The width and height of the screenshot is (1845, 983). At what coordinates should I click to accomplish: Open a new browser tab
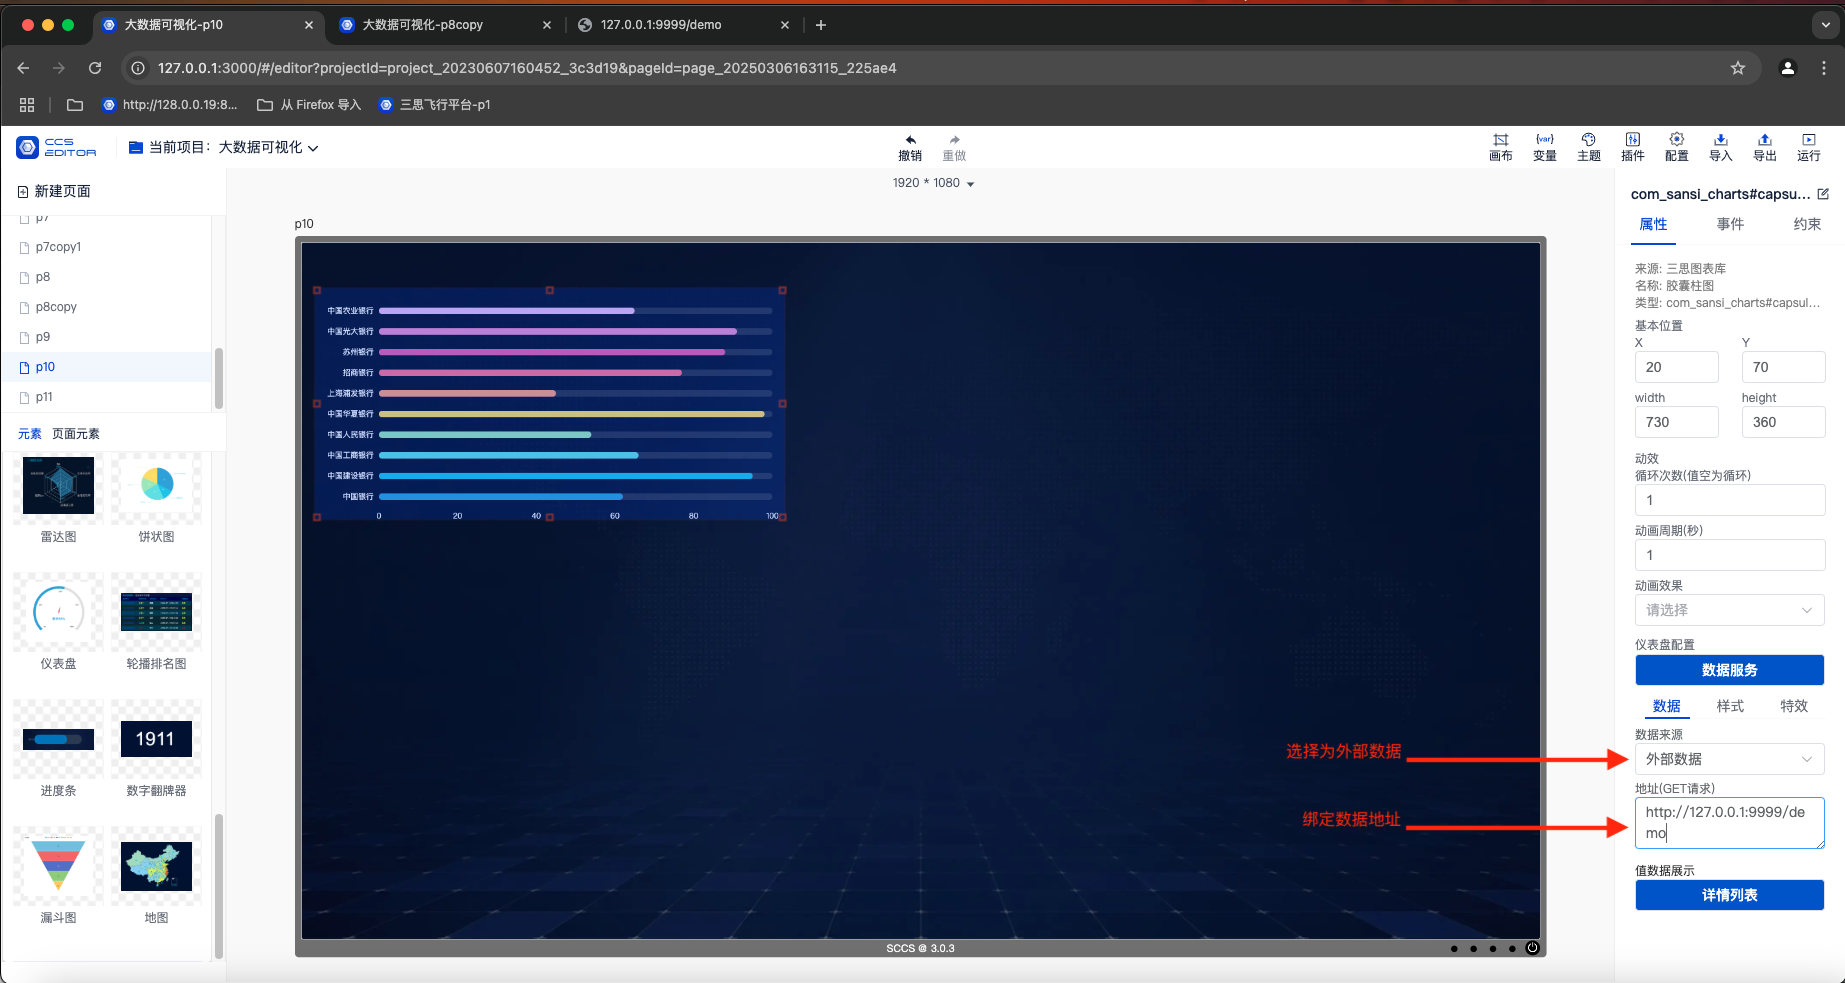point(821,25)
